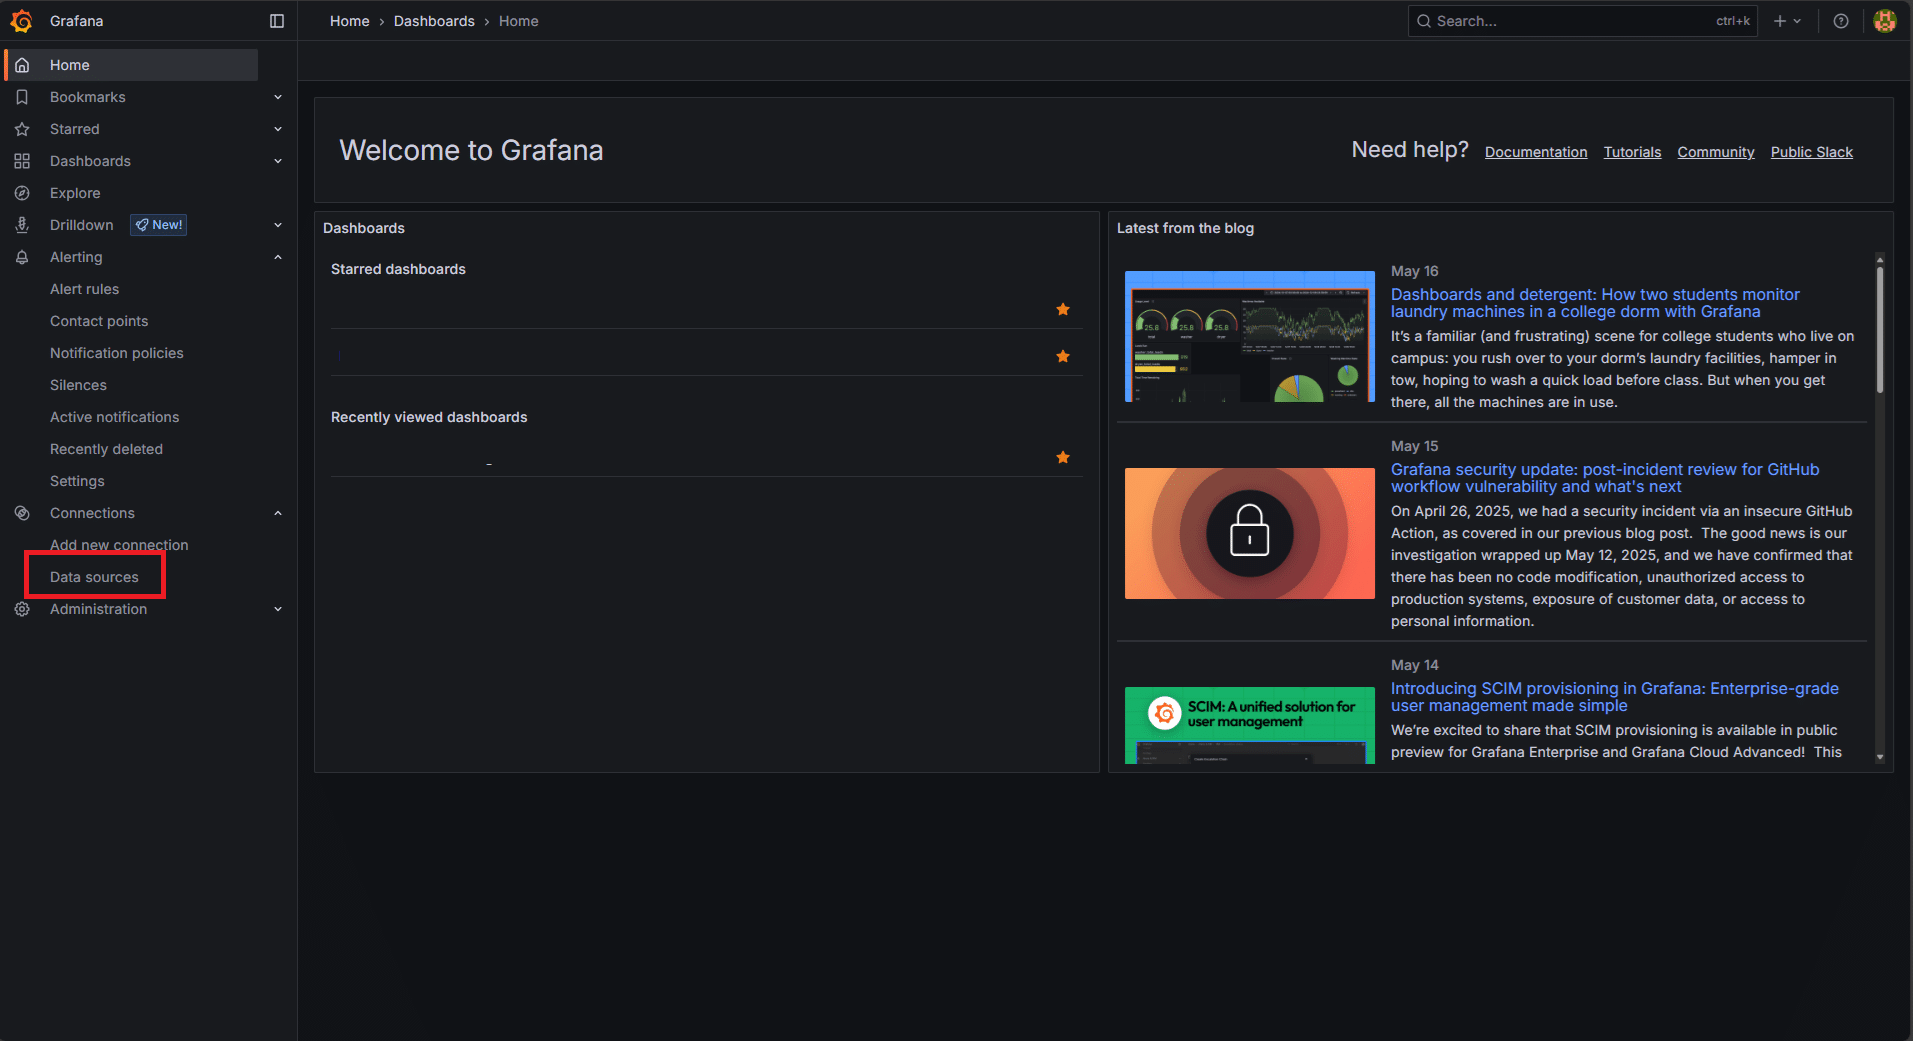The width and height of the screenshot is (1913, 1041).
Task: Click Home in the breadcrumb
Action: (x=350, y=21)
